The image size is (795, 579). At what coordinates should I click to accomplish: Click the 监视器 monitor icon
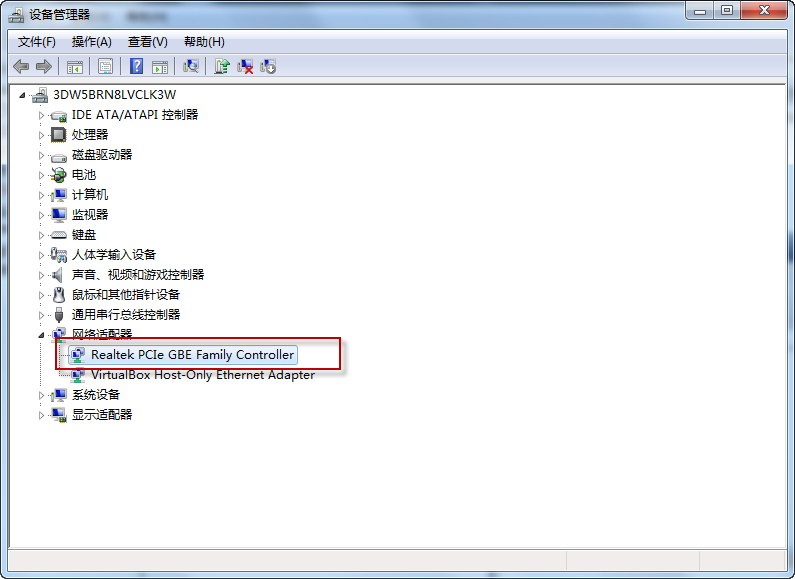[x=59, y=215]
